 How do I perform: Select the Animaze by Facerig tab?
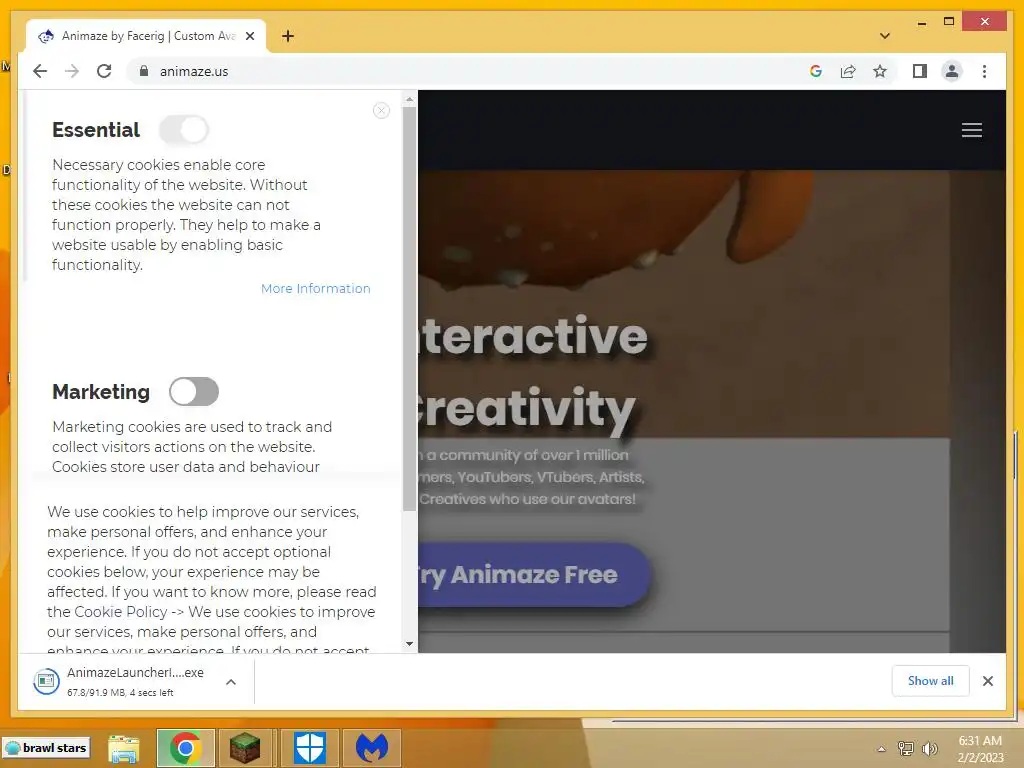coord(145,36)
